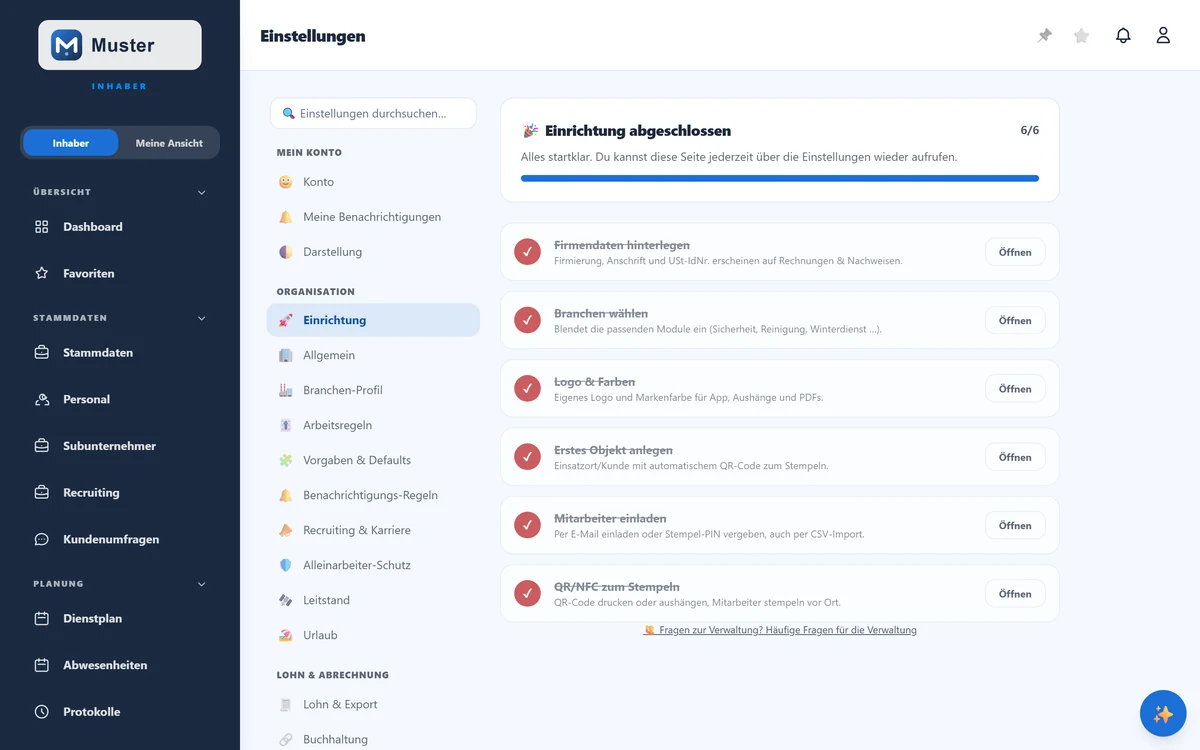Image resolution: width=1200 pixels, height=750 pixels.
Task: Open Lohn & Export settings
Action: (373, 704)
